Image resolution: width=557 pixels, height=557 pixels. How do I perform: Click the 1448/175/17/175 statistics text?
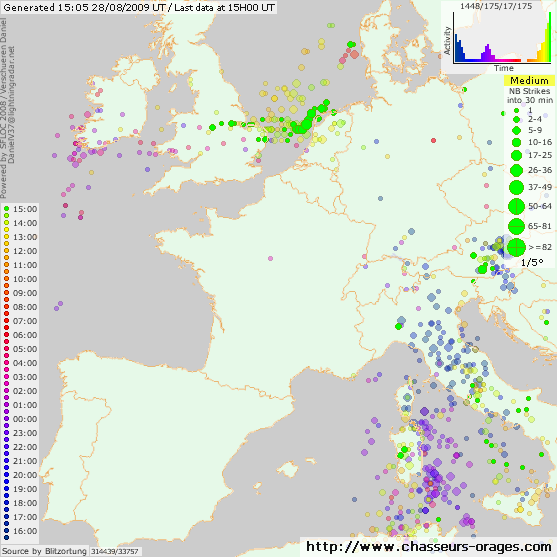point(496,6)
